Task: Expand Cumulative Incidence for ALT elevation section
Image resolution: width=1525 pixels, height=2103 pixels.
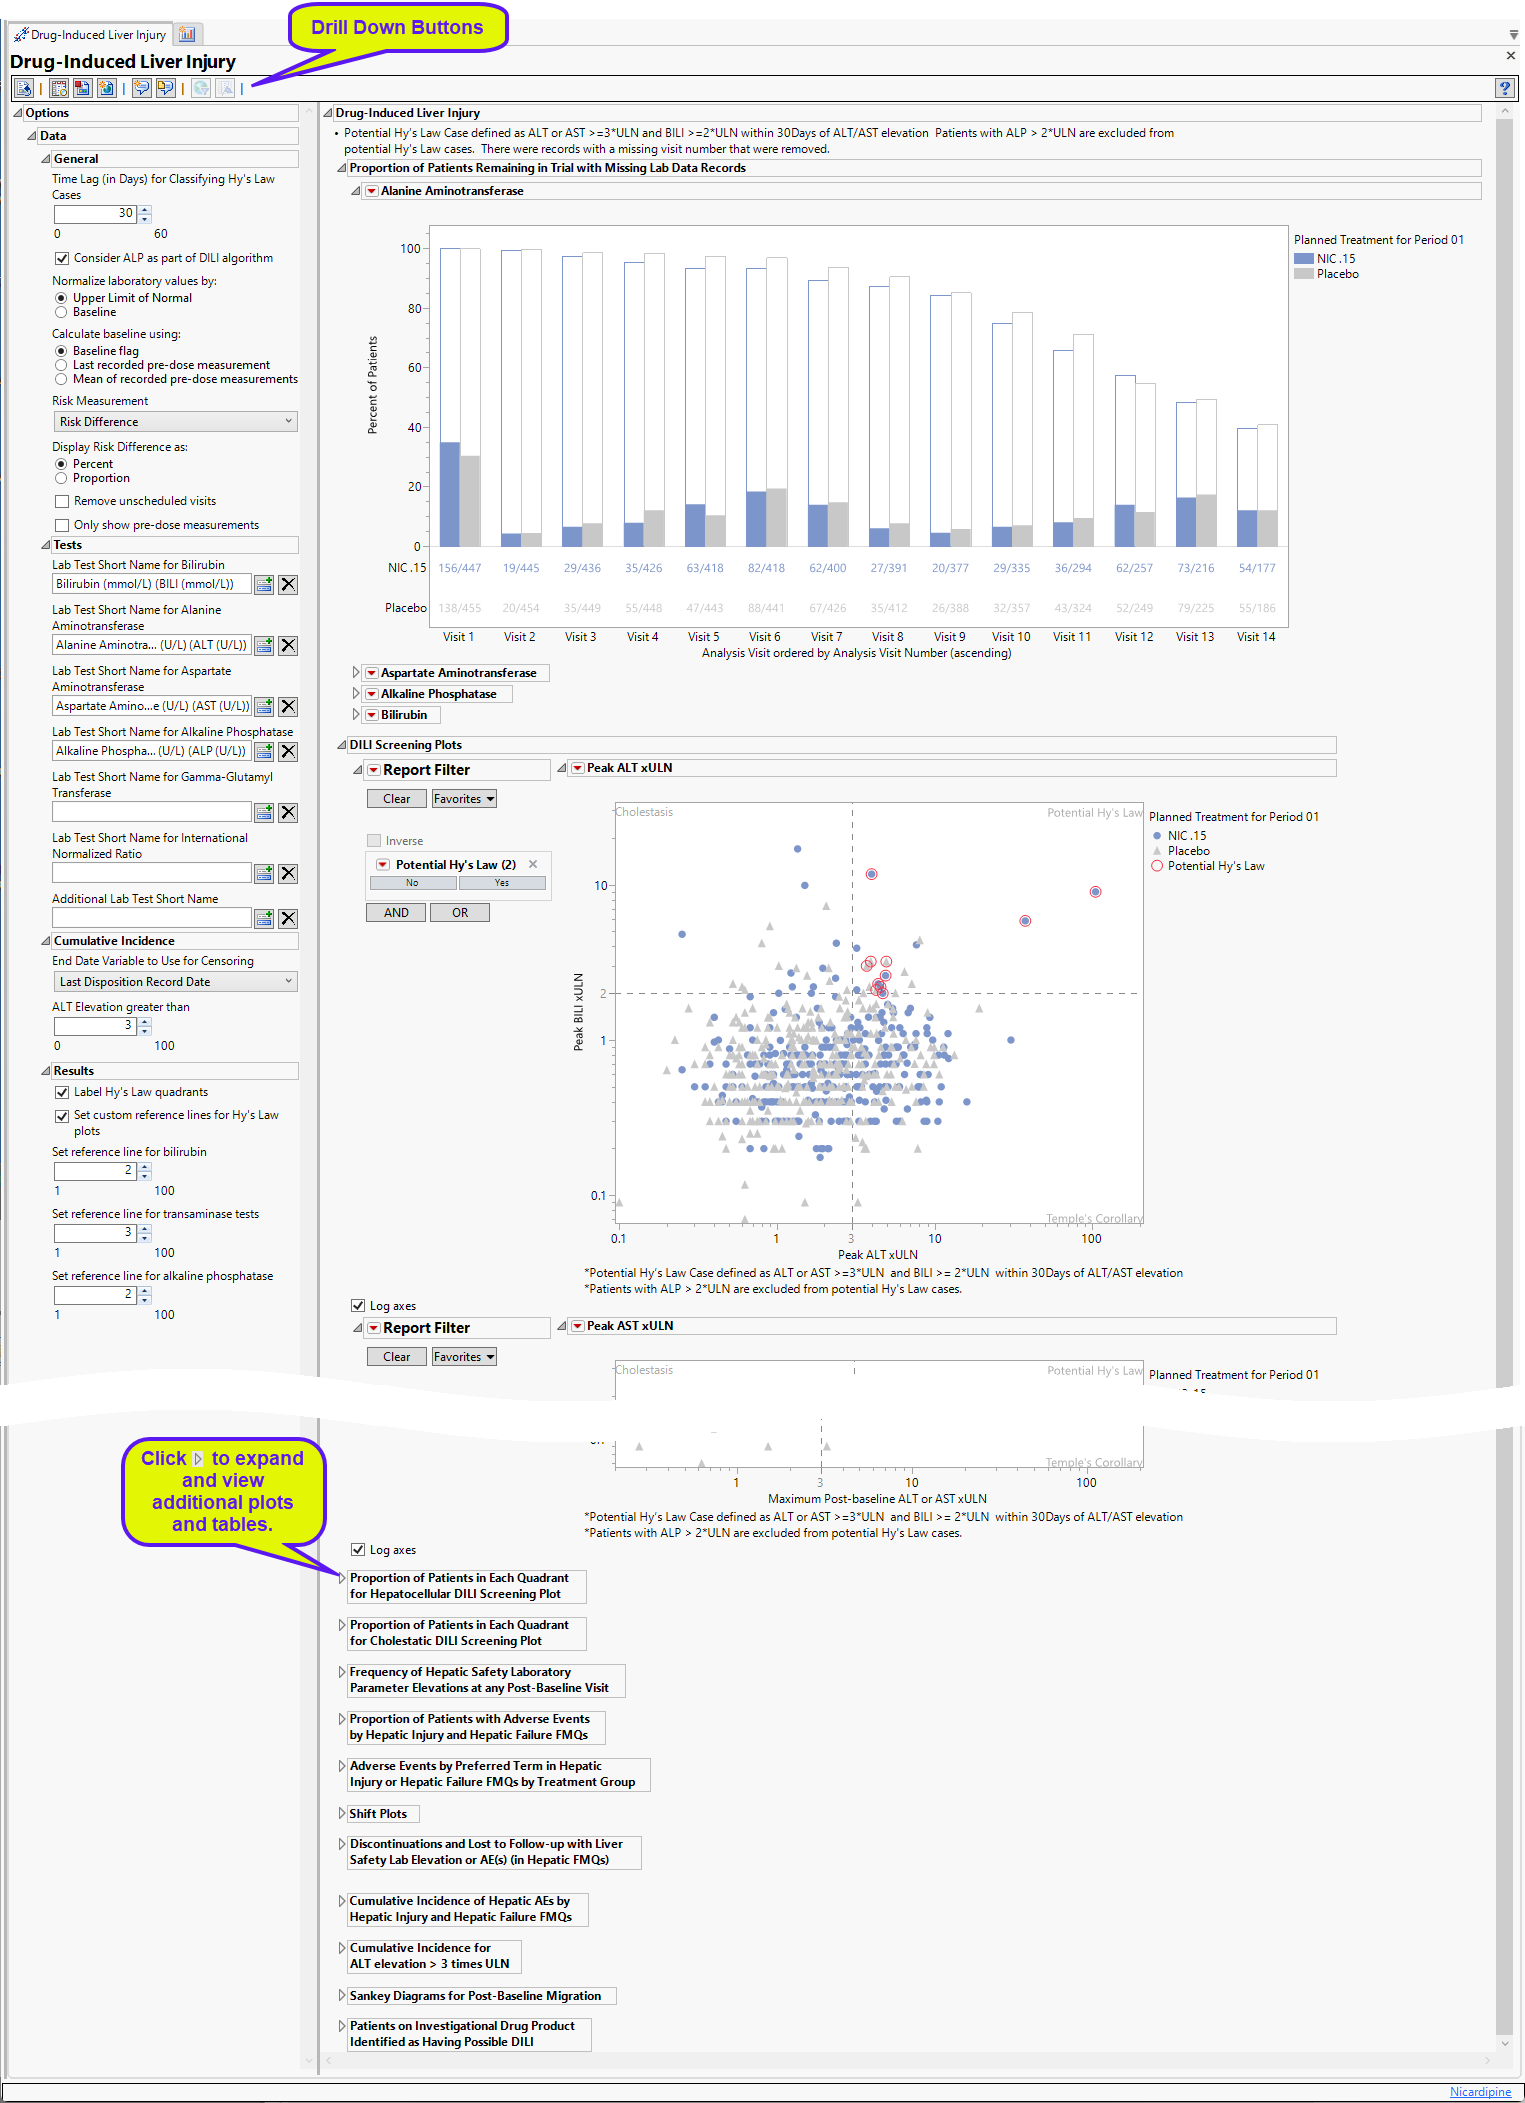Action: 342,1948
